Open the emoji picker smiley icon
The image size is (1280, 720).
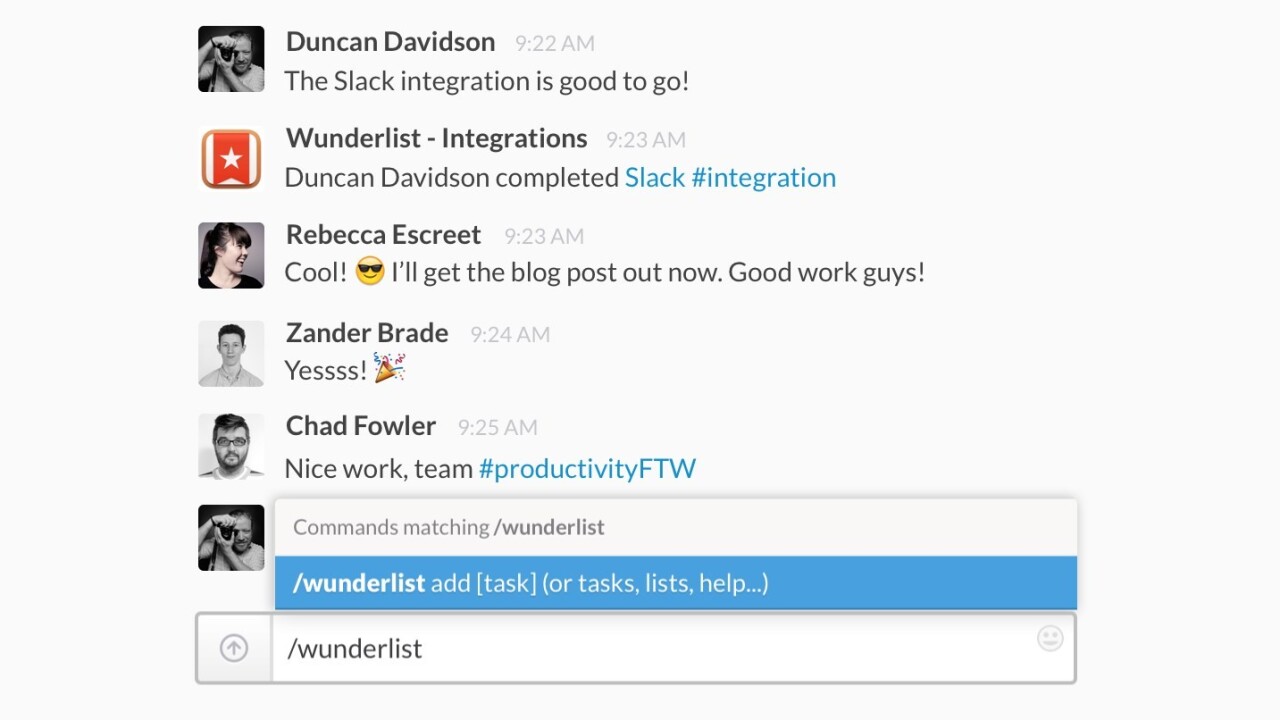(x=1050, y=638)
